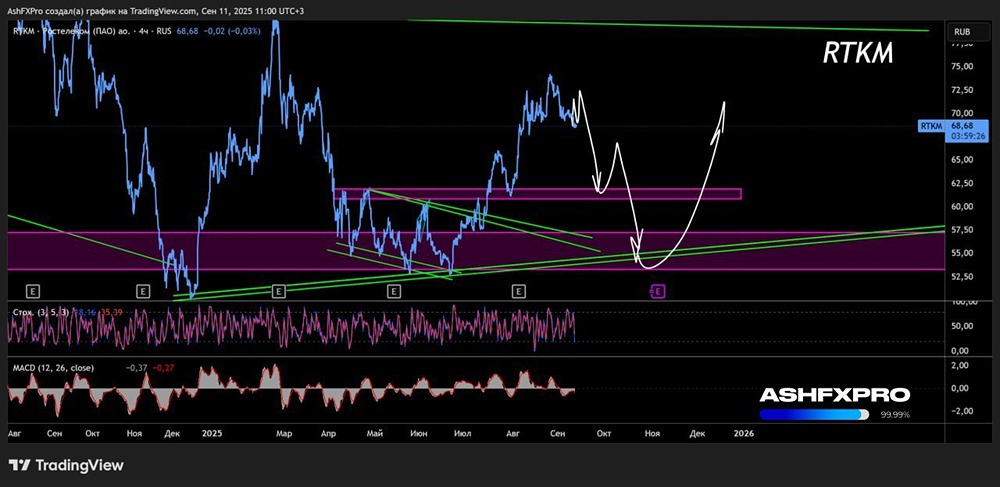The image size is (1000, 487).
Task: Click the 65,00 price axis label
Action: point(962,160)
